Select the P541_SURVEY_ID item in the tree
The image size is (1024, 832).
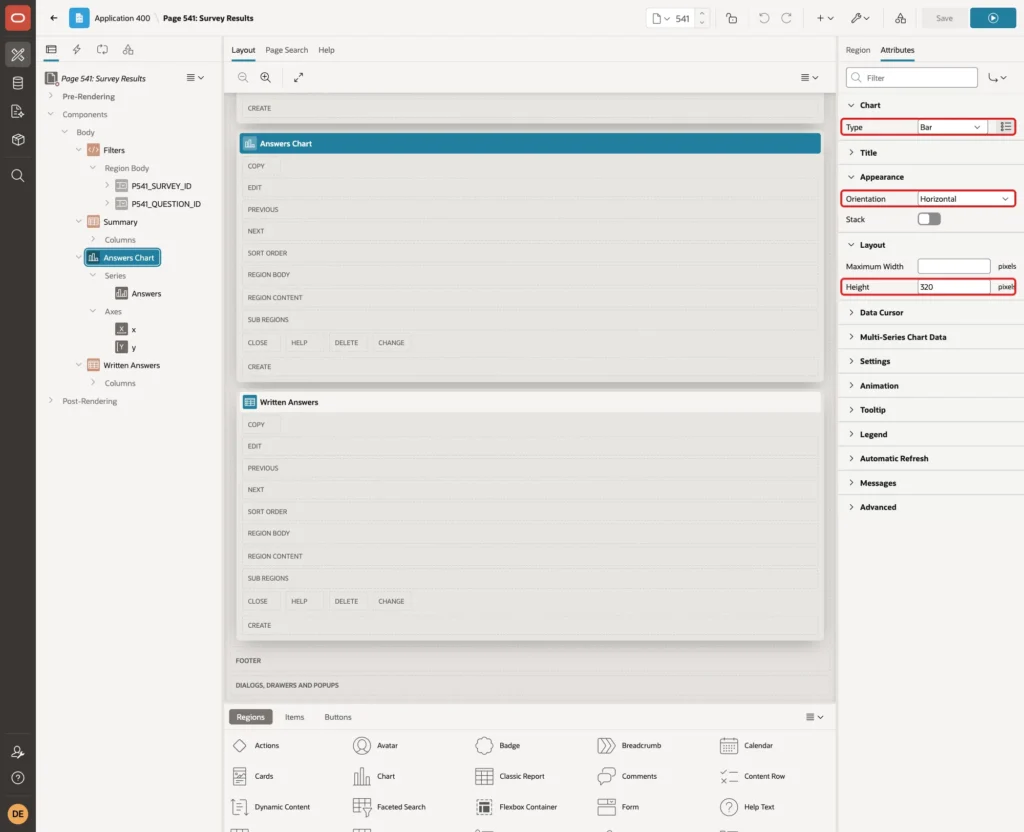pos(161,186)
